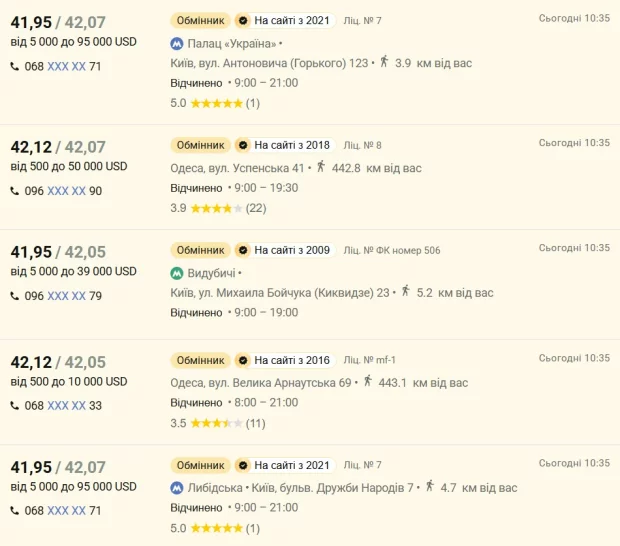Reveal the hidden digits of 096 XXX XX 79
This screenshot has width=620, height=546.
(x=66, y=296)
